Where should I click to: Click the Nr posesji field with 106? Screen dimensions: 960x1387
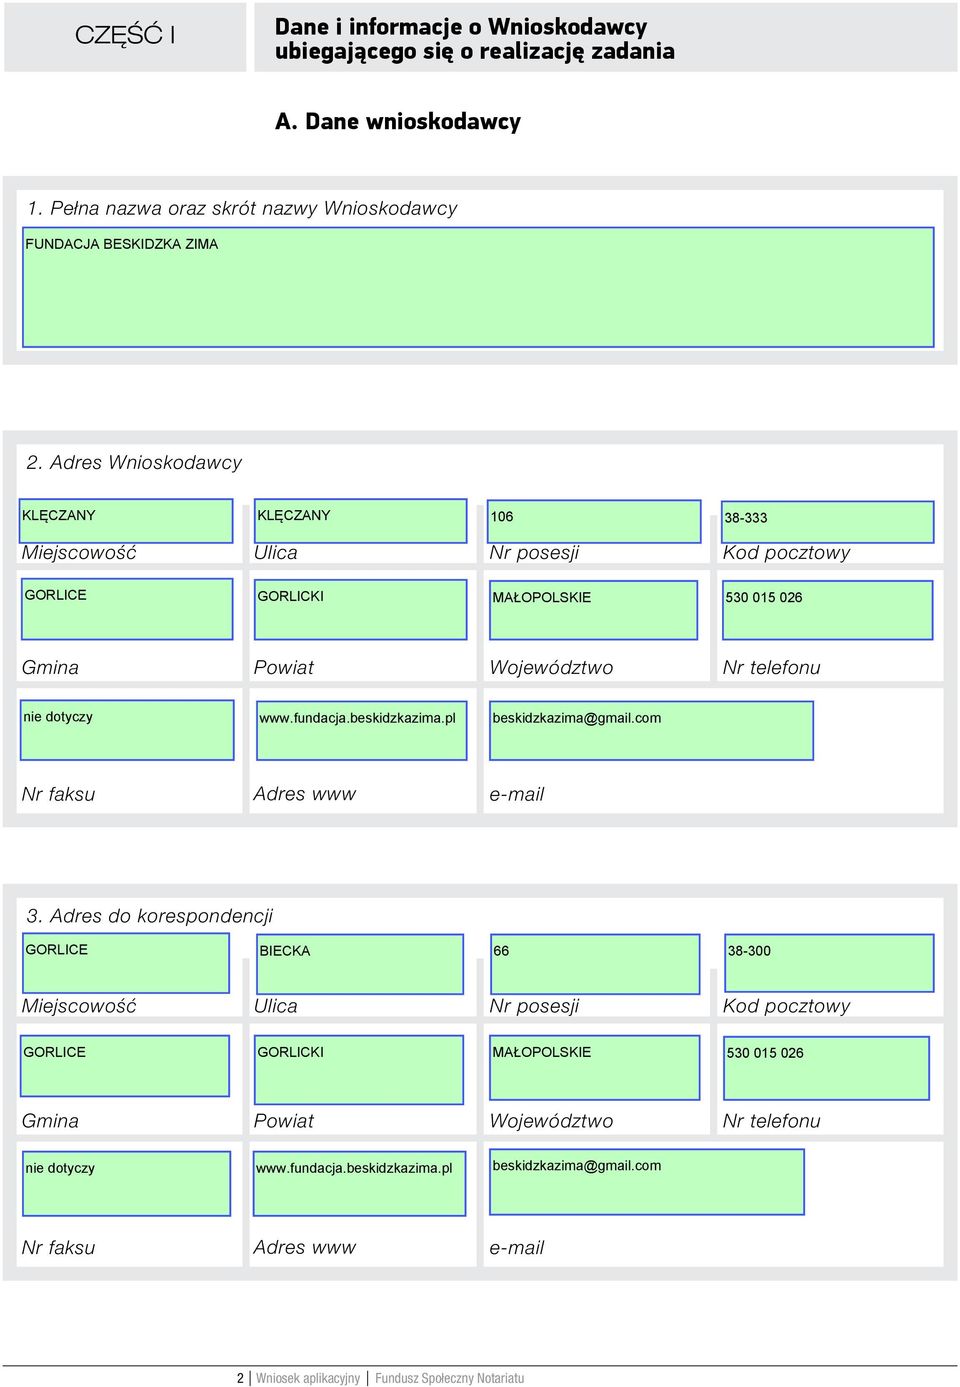pos(594,522)
